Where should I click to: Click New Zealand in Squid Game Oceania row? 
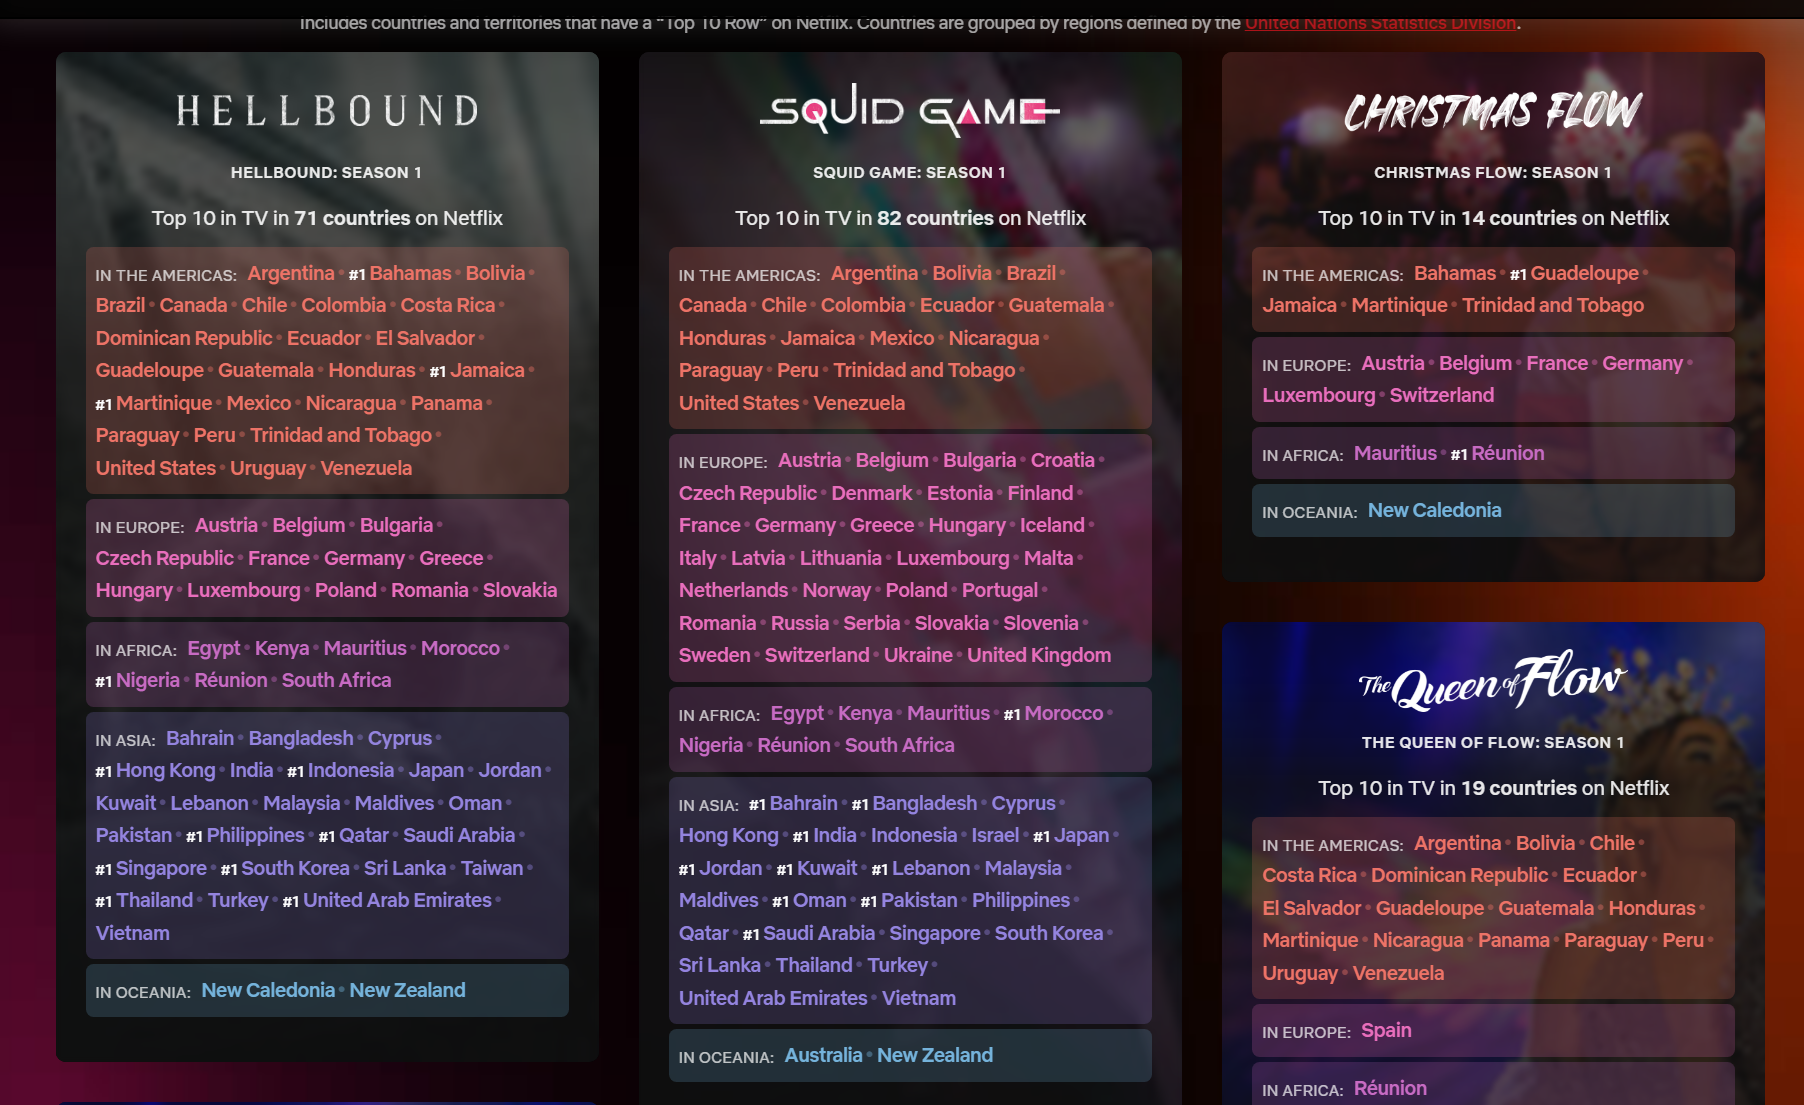[935, 1056]
